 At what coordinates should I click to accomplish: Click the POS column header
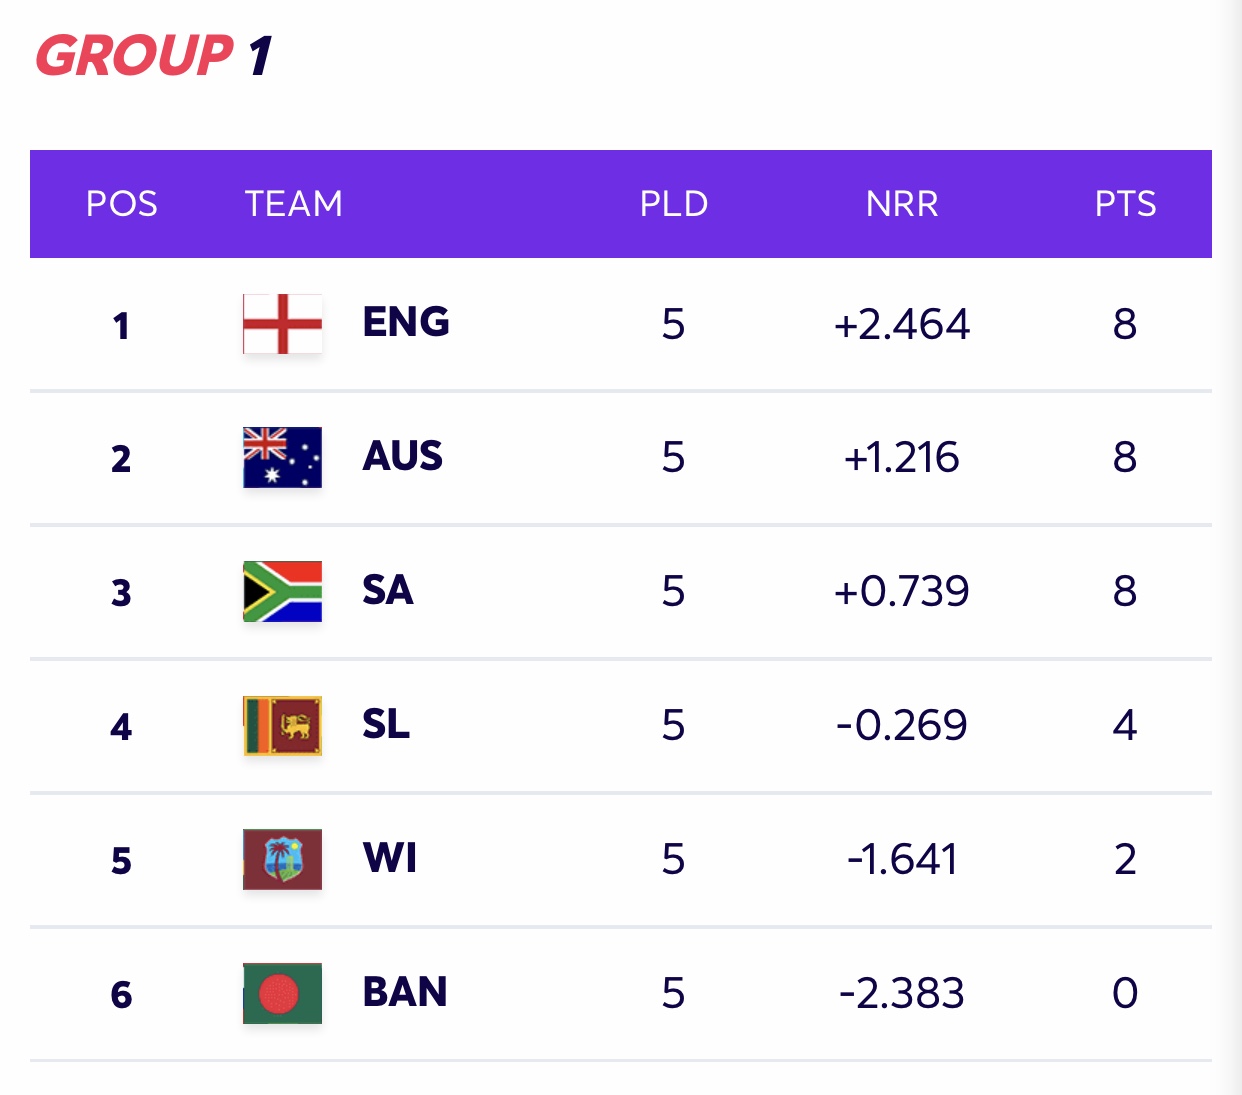coord(122,204)
